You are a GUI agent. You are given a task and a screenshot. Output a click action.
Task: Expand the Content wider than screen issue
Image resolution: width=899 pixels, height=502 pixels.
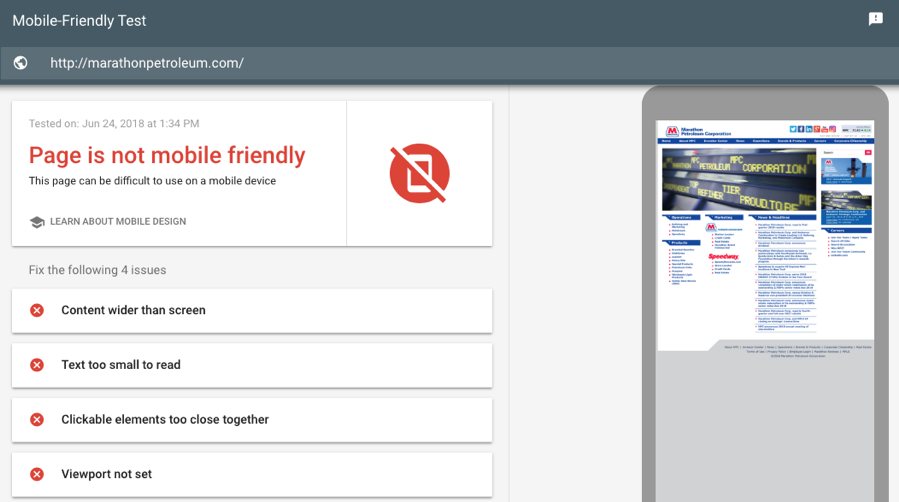[252, 311]
